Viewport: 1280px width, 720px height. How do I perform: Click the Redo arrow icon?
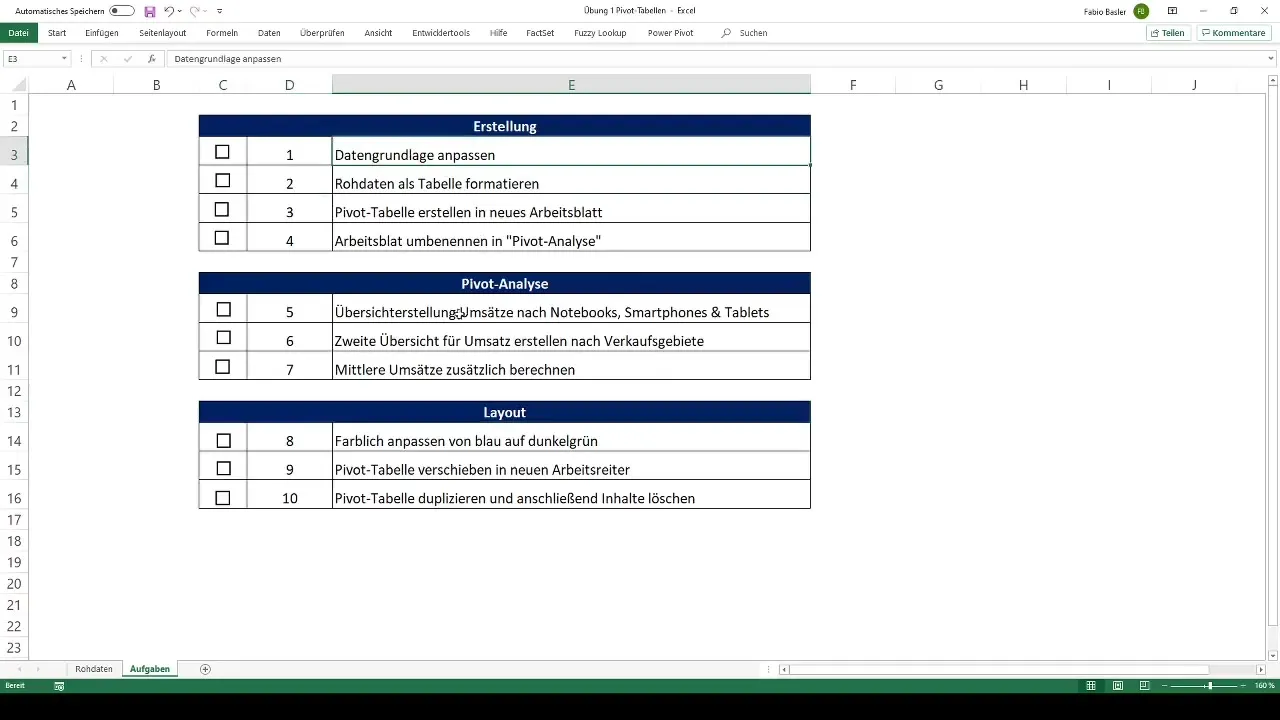[x=195, y=10]
